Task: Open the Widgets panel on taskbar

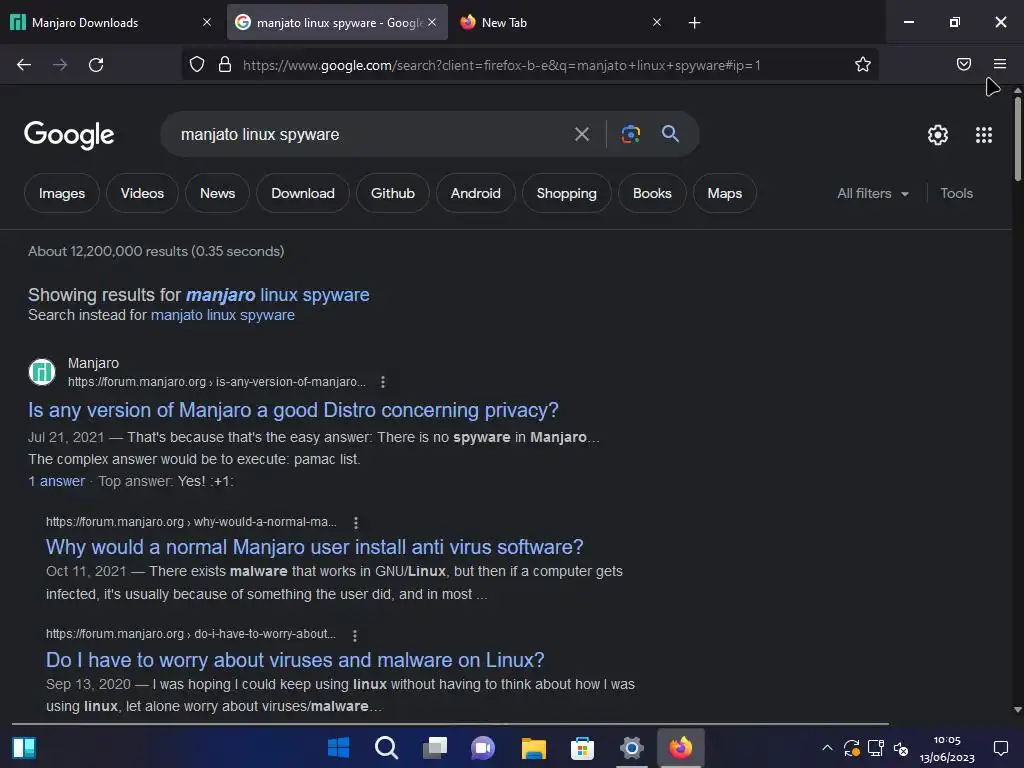Action: pos(24,747)
